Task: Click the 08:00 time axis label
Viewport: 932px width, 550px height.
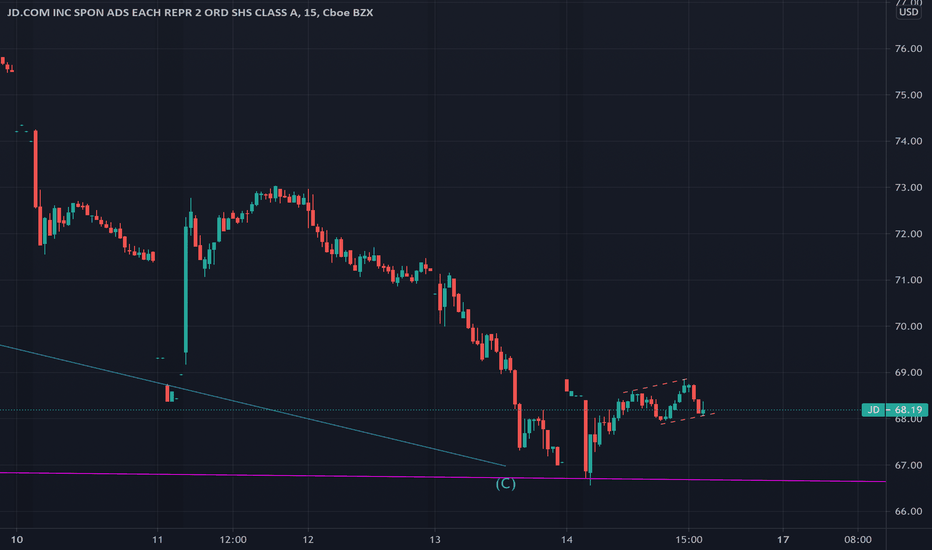Action: click(858, 540)
